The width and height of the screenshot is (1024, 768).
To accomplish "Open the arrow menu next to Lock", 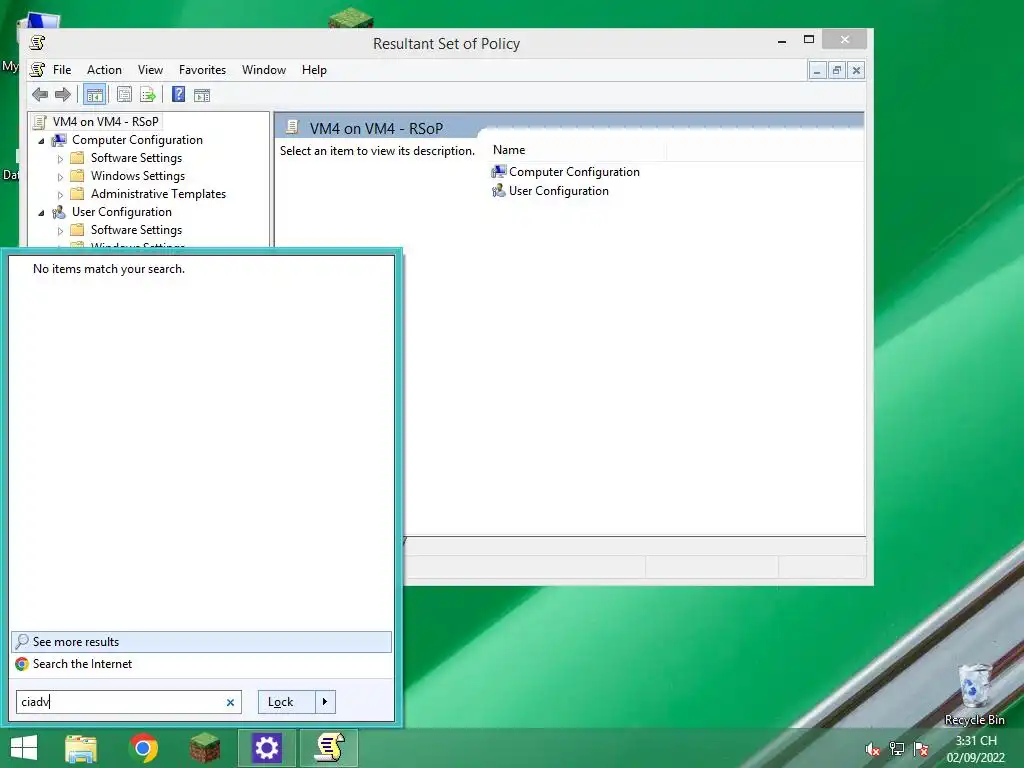I will pyautogui.click(x=325, y=701).
